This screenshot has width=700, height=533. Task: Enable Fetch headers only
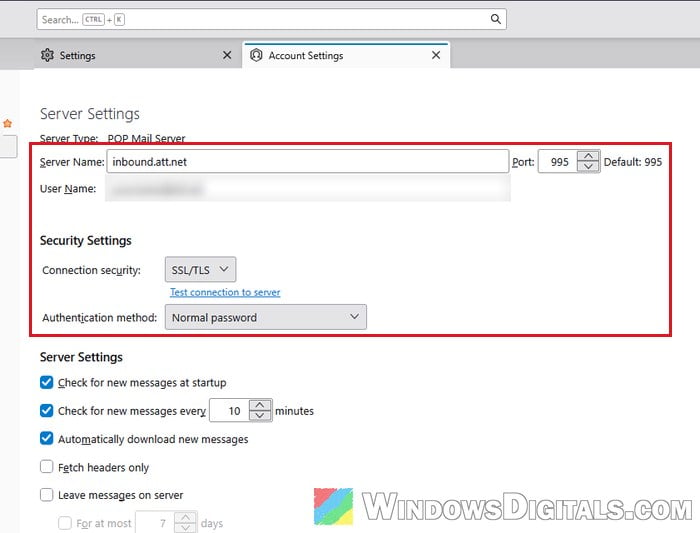coord(46,467)
